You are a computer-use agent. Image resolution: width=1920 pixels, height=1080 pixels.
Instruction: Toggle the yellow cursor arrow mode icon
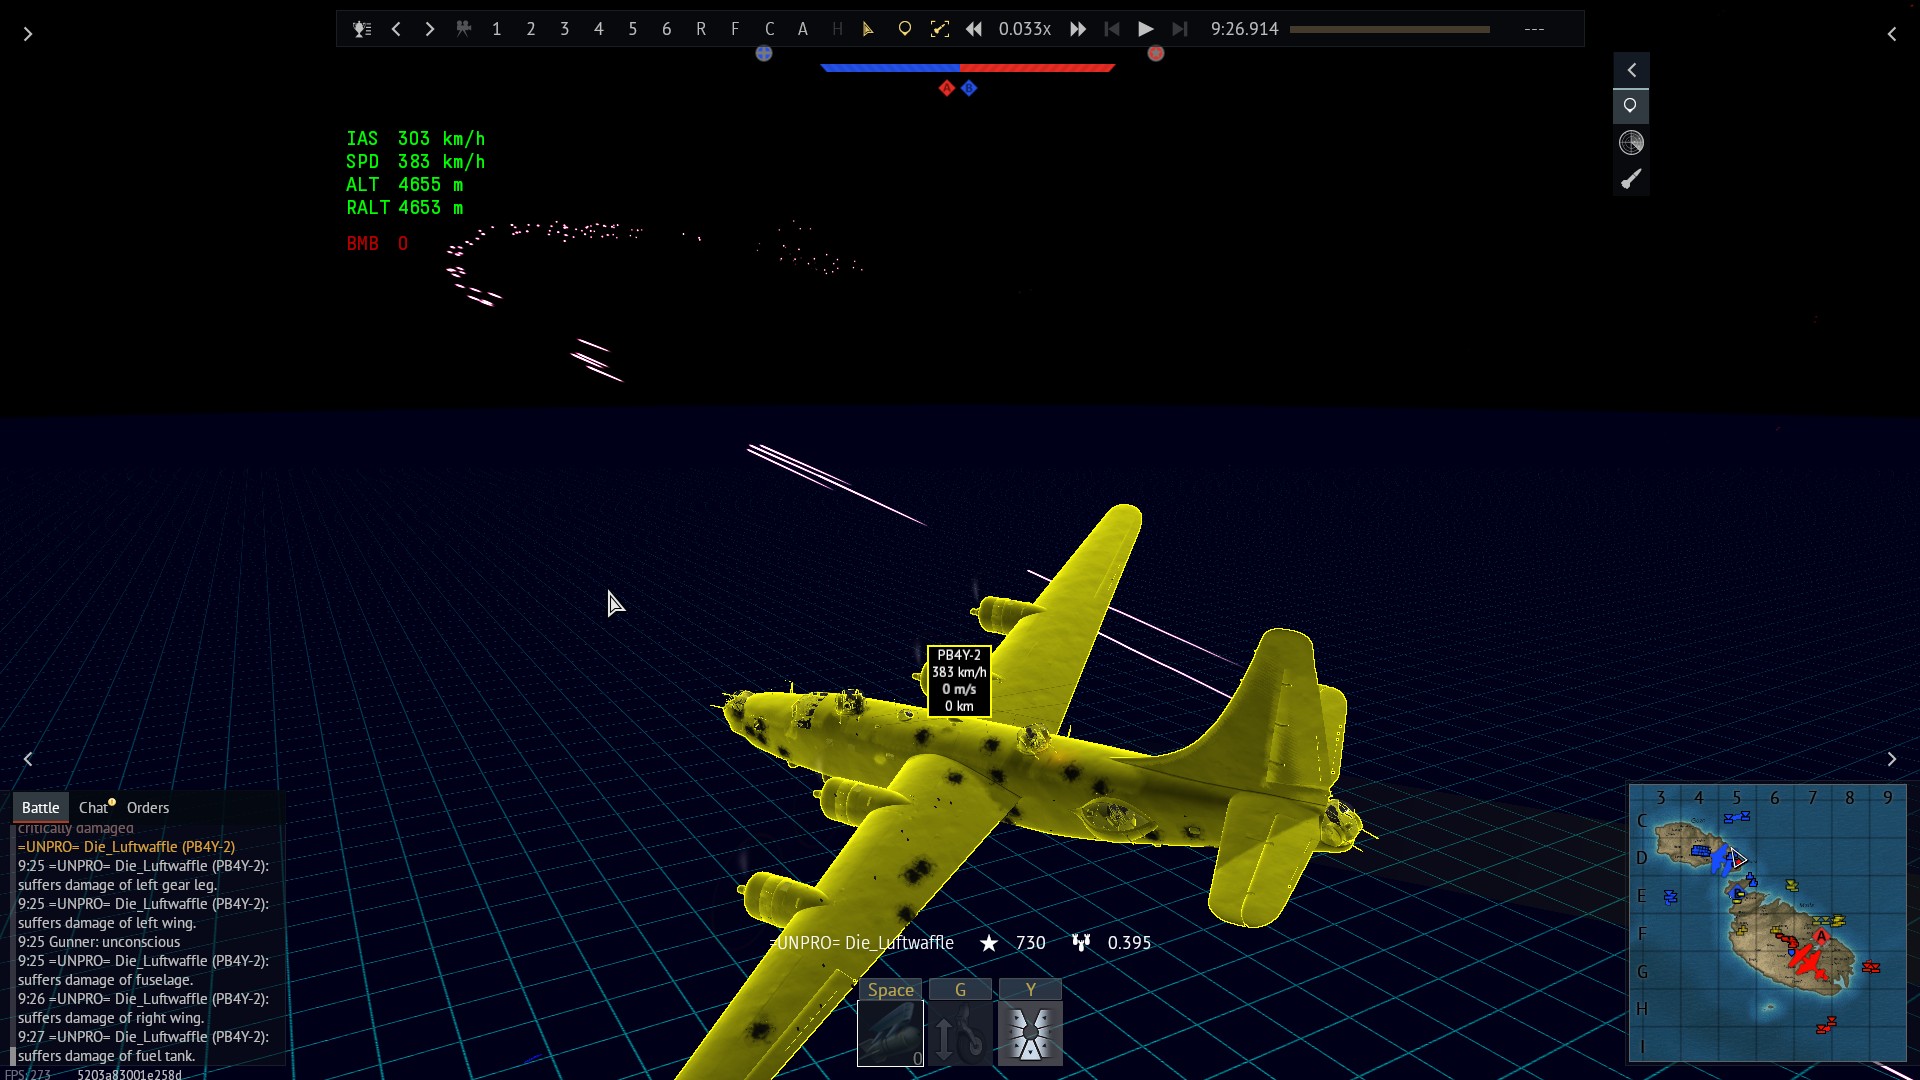[x=869, y=29]
